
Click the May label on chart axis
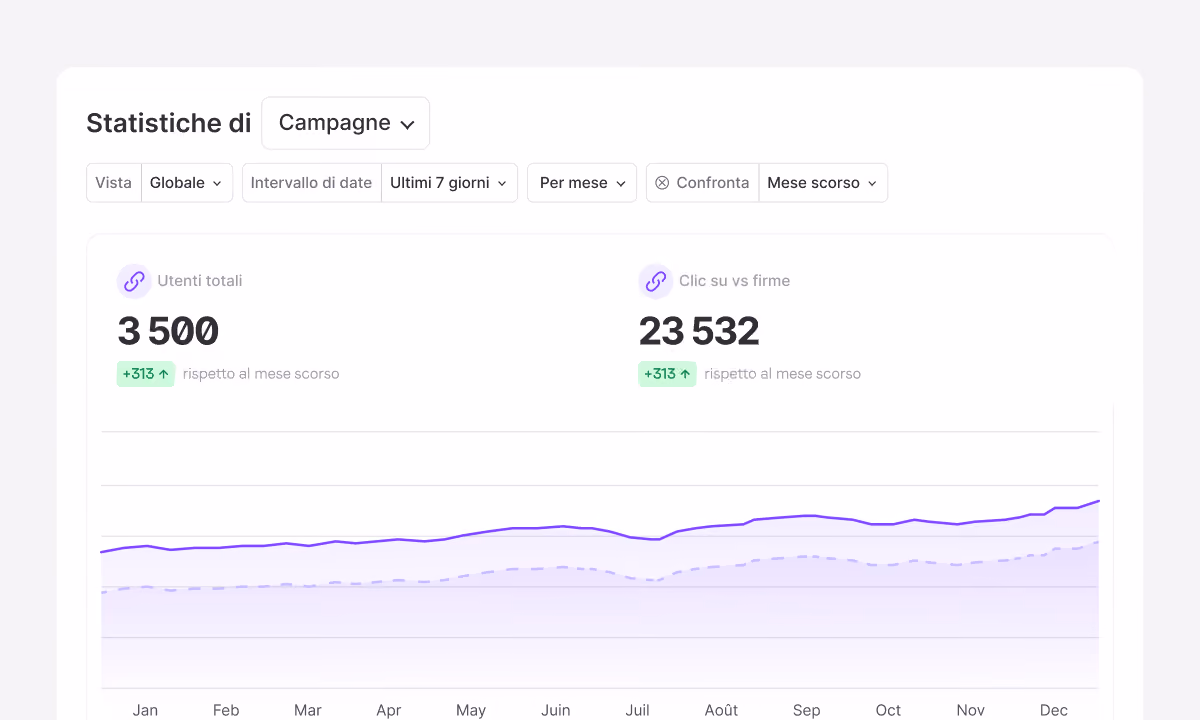[x=471, y=710]
